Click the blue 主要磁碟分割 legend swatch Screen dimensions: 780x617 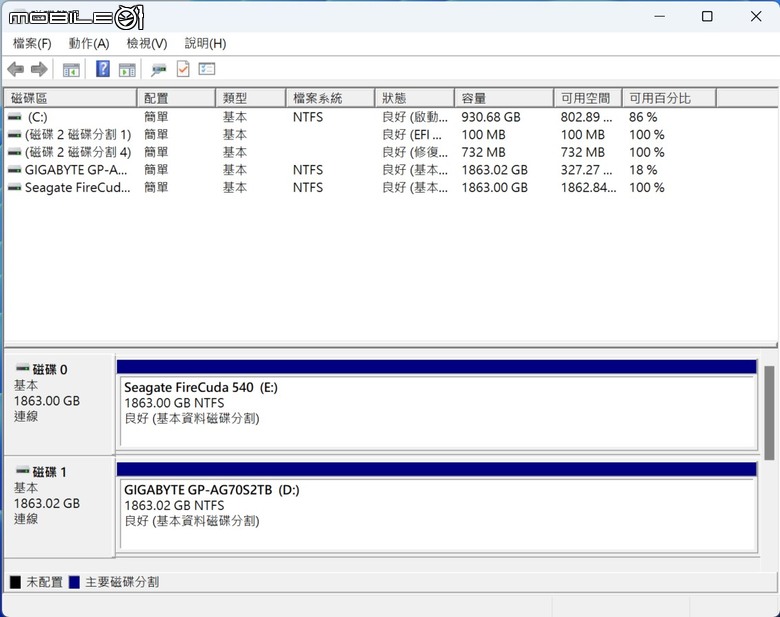pyautogui.click(x=74, y=582)
